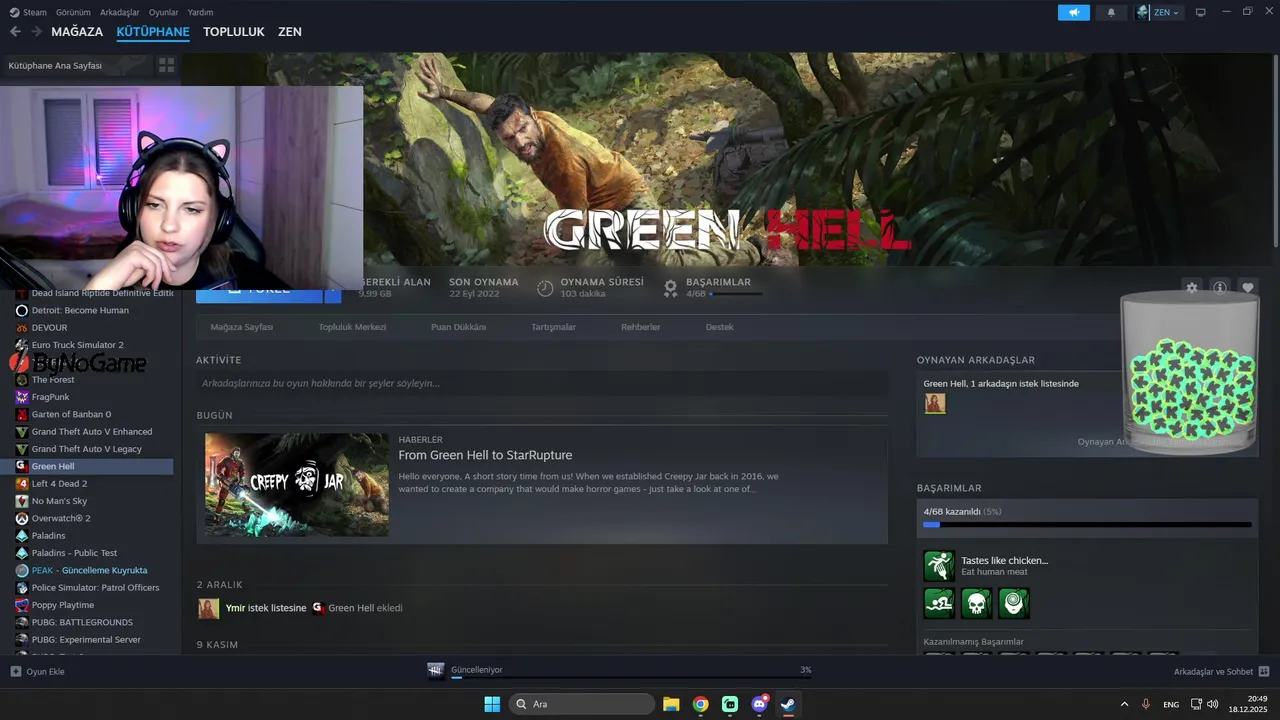The image size is (1280, 720).
Task: Open friend avatar in wishlist panel
Action: click(x=935, y=403)
